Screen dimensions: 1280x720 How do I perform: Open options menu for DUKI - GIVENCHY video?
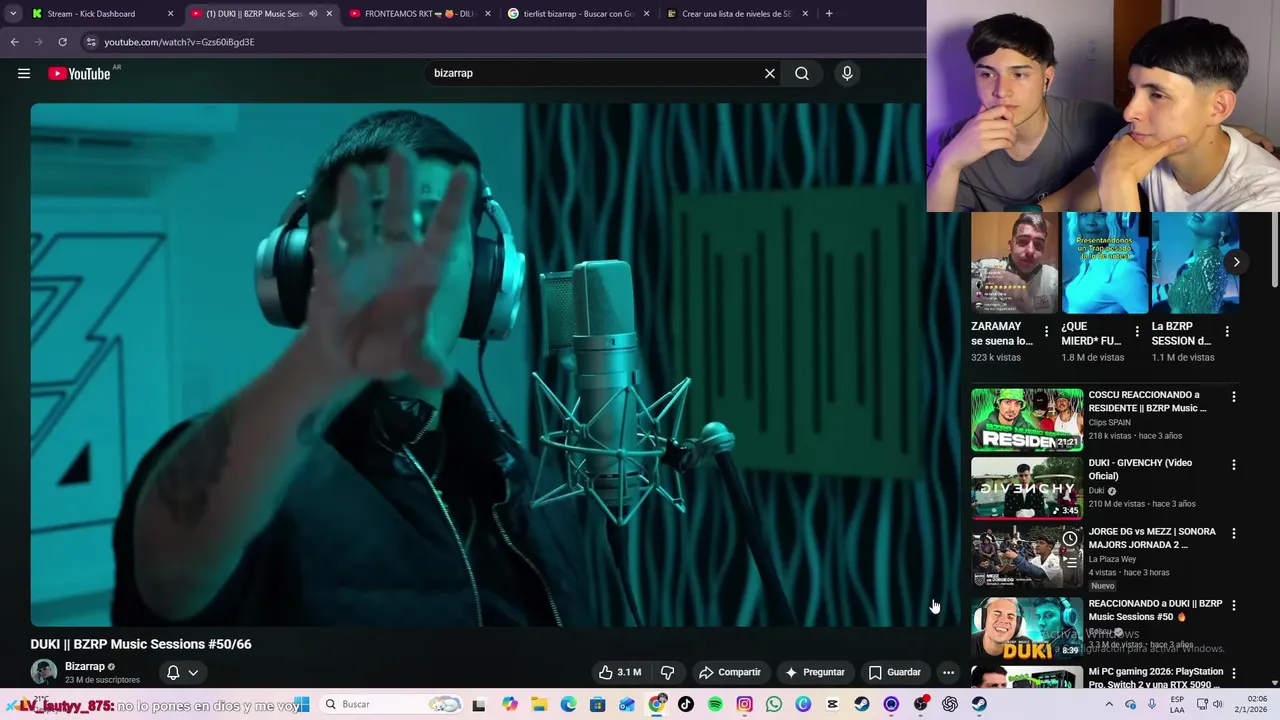click(x=1233, y=465)
